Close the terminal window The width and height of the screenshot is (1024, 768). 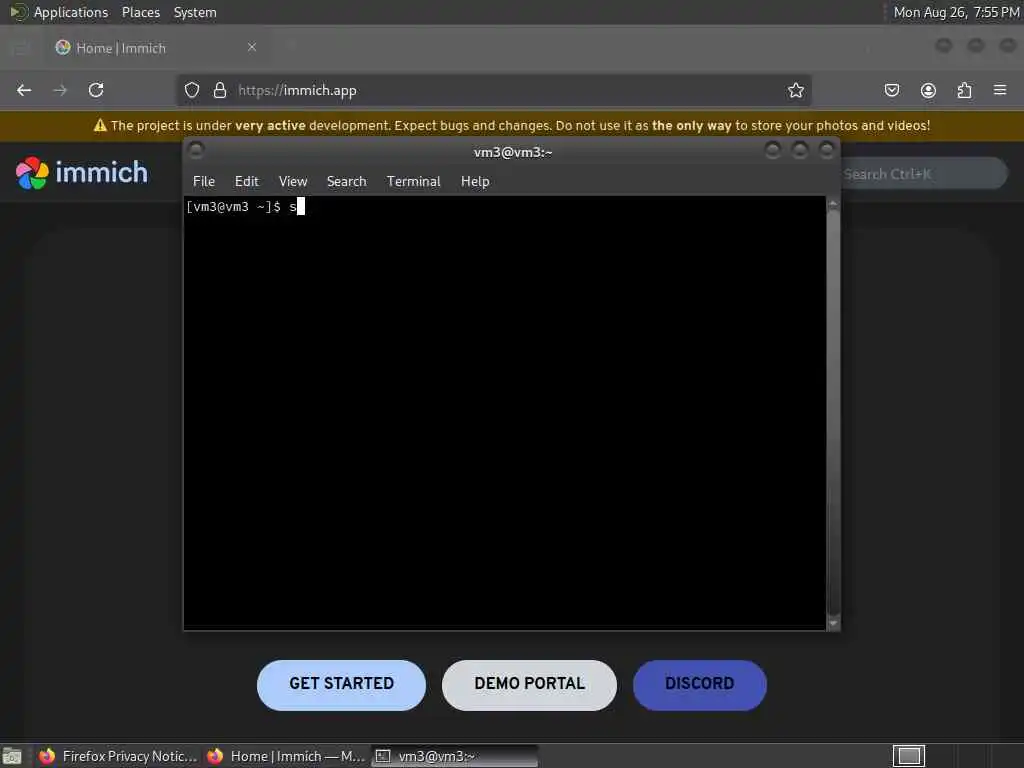[826, 151]
